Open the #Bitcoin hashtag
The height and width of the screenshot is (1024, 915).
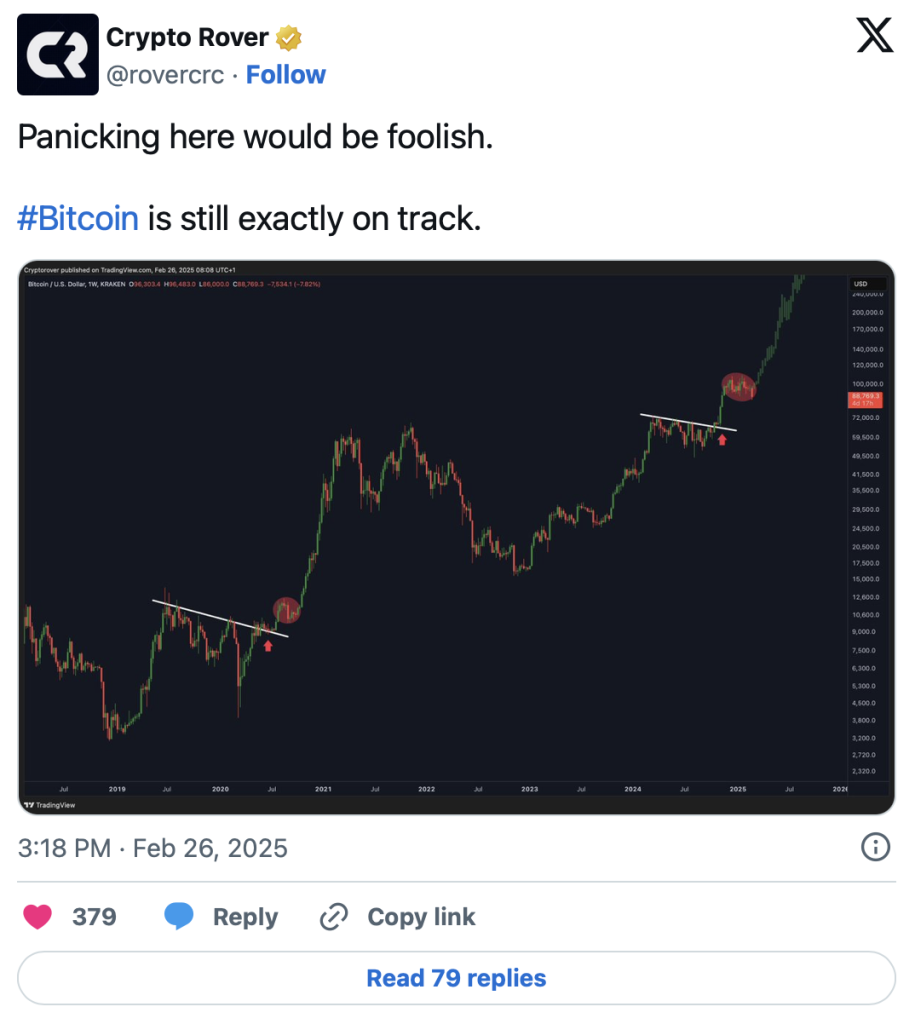[x=78, y=218]
